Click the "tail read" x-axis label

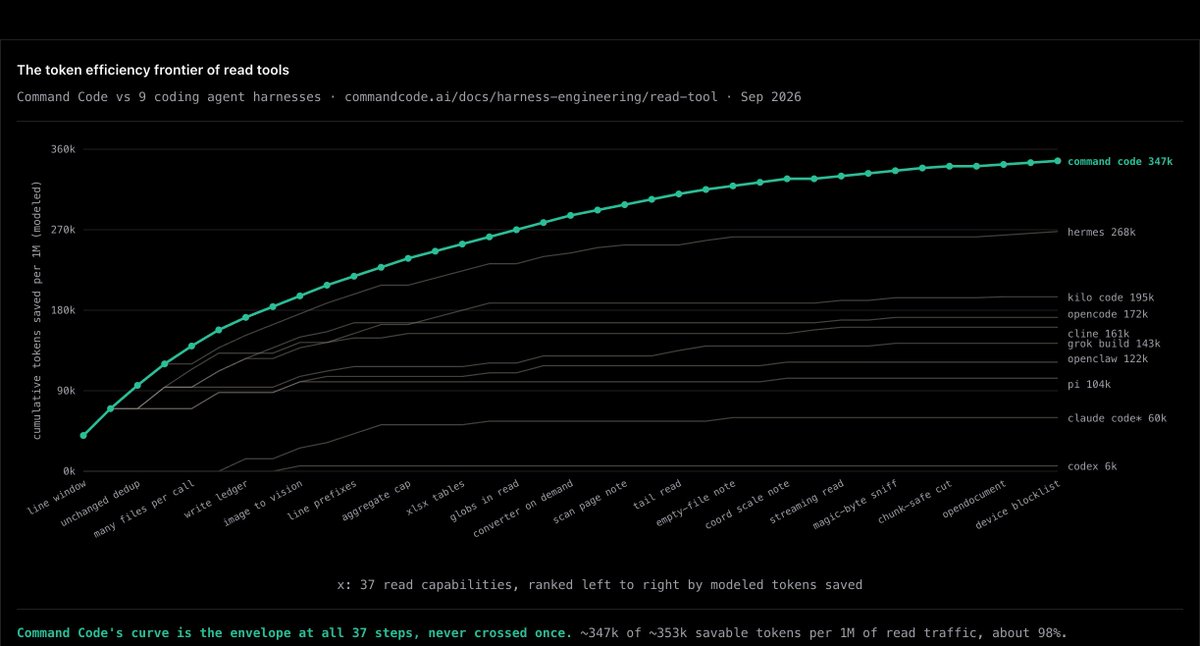coord(658,495)
